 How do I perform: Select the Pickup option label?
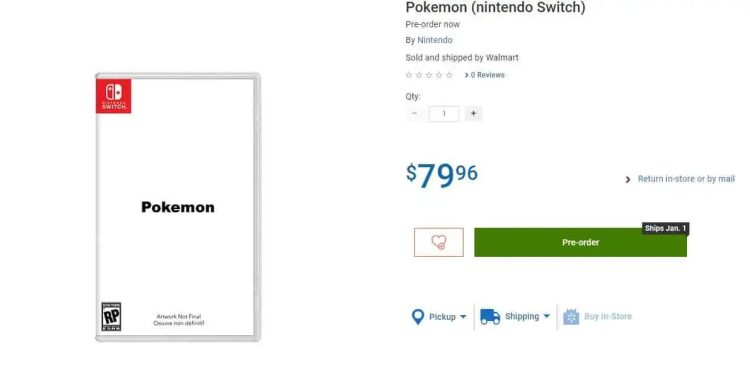point(442,317)
